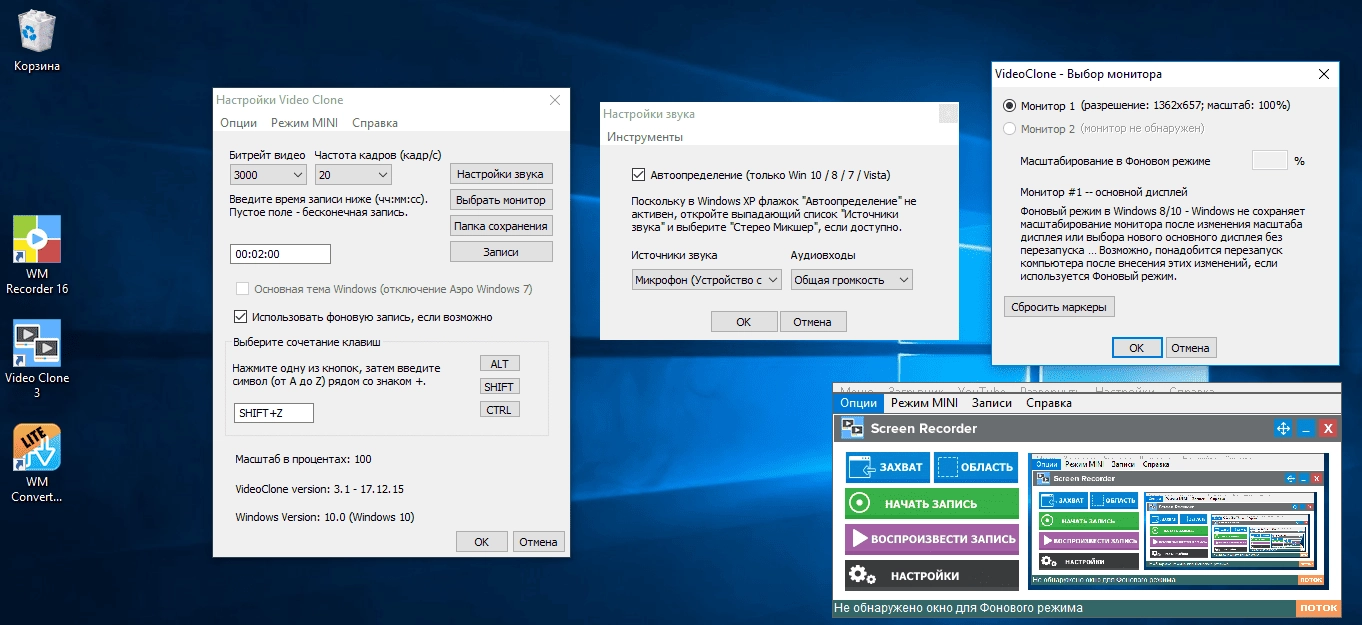Click text 'VideoClone version: 3.1 - 17.12.15'

[320, 489]
